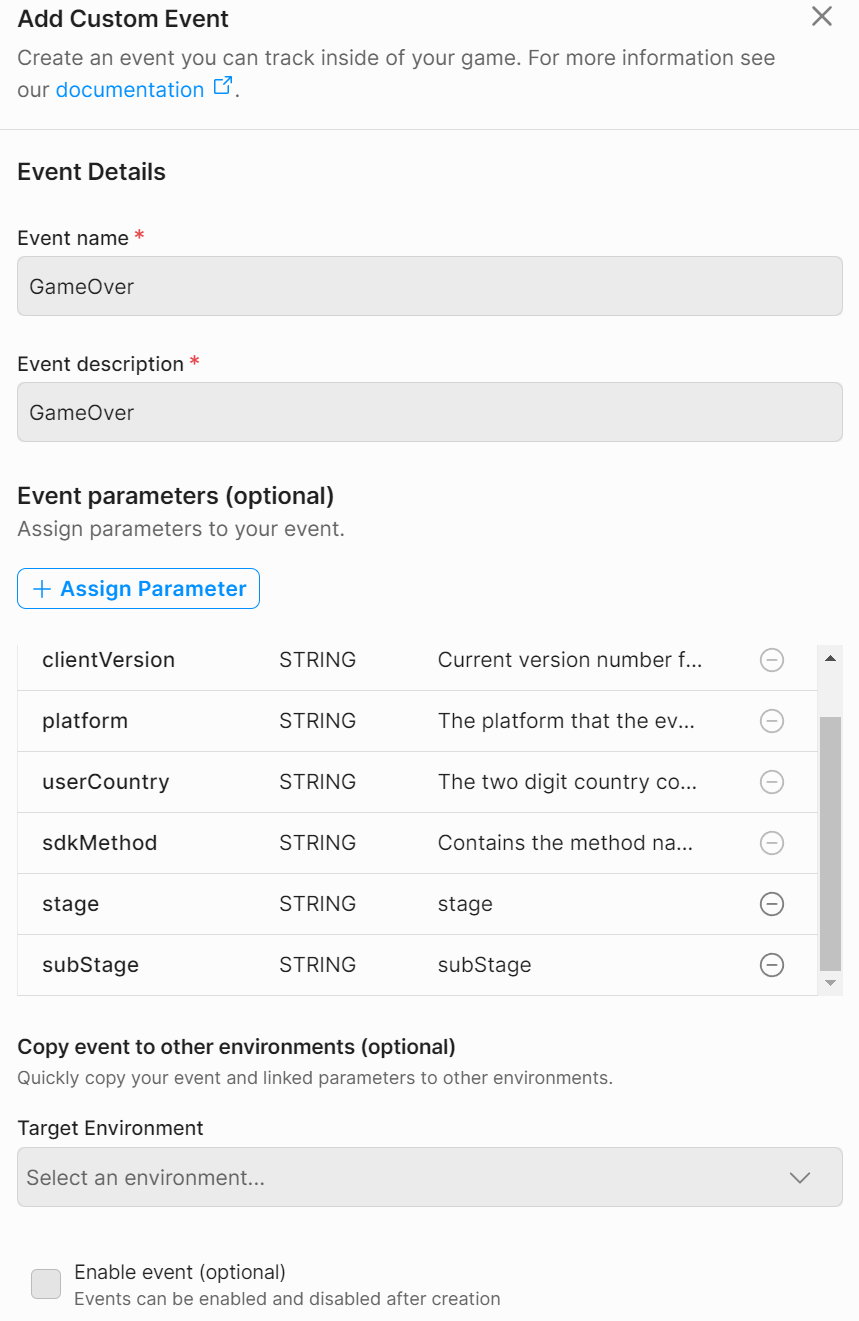
Task: Click the parameter list scrollbar thumb
Action: [830, 844]
